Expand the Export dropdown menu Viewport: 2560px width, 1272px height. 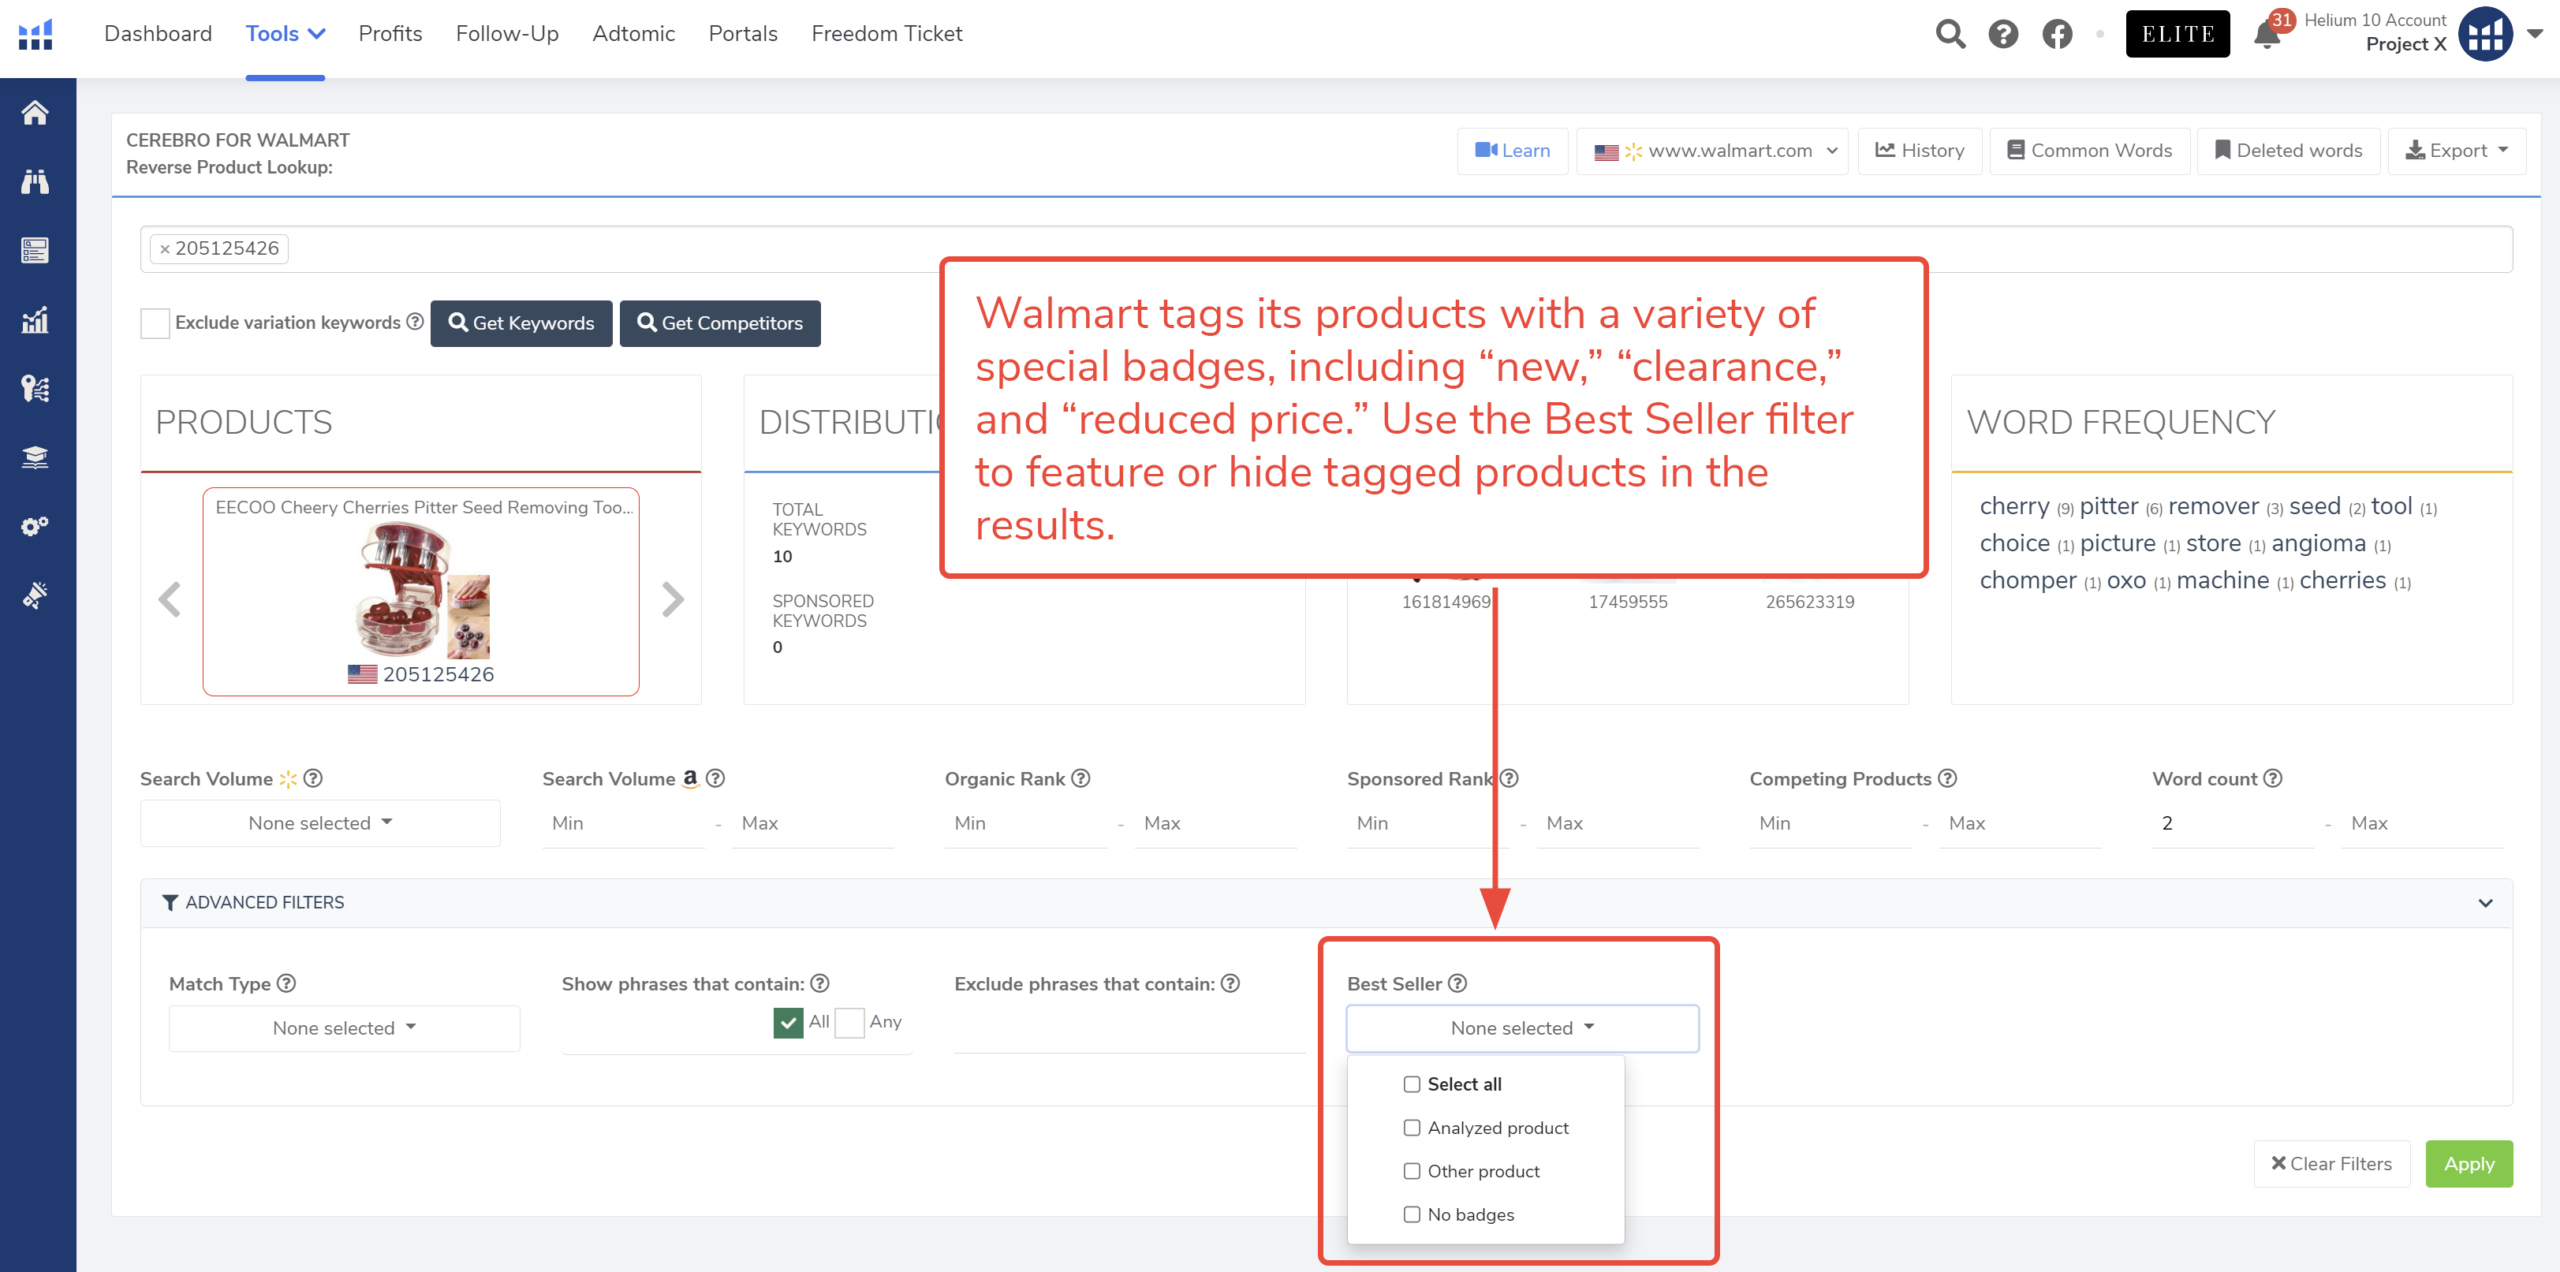(2457, 151)
